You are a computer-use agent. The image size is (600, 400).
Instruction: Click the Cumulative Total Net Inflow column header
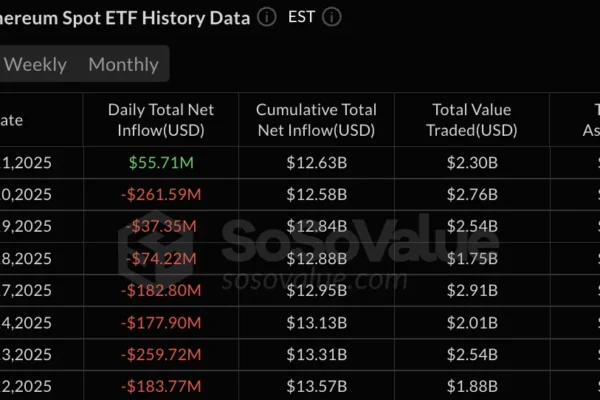pyautogui.click(x=316, y=120)
